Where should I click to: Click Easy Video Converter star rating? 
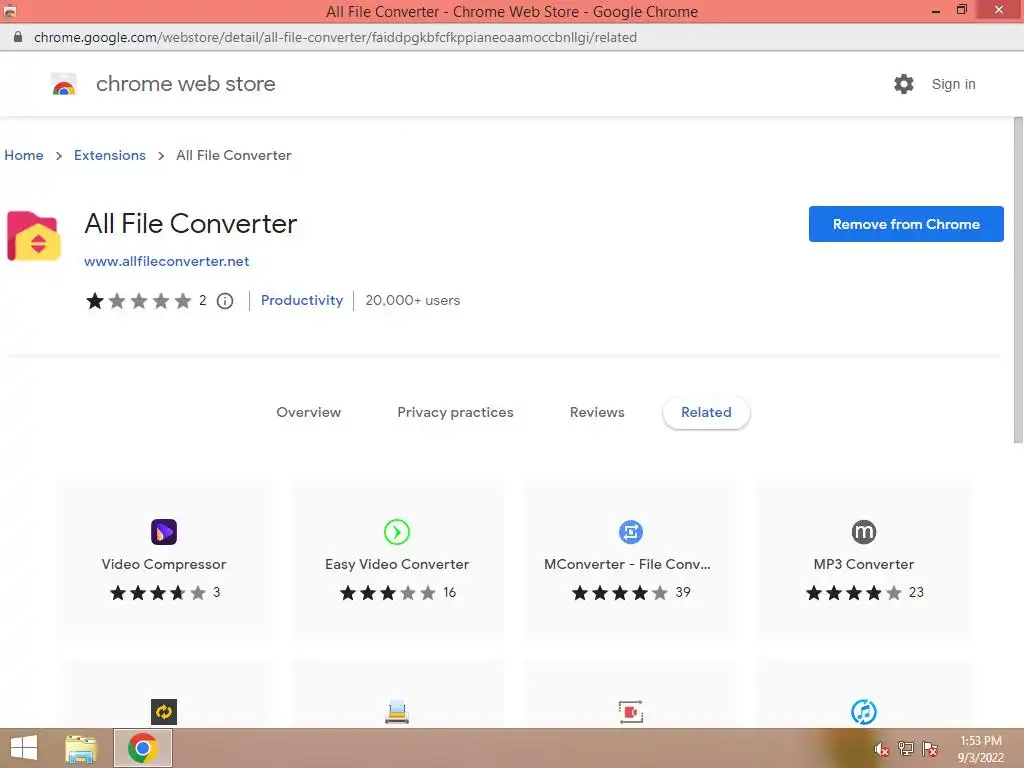click(388, 593)
